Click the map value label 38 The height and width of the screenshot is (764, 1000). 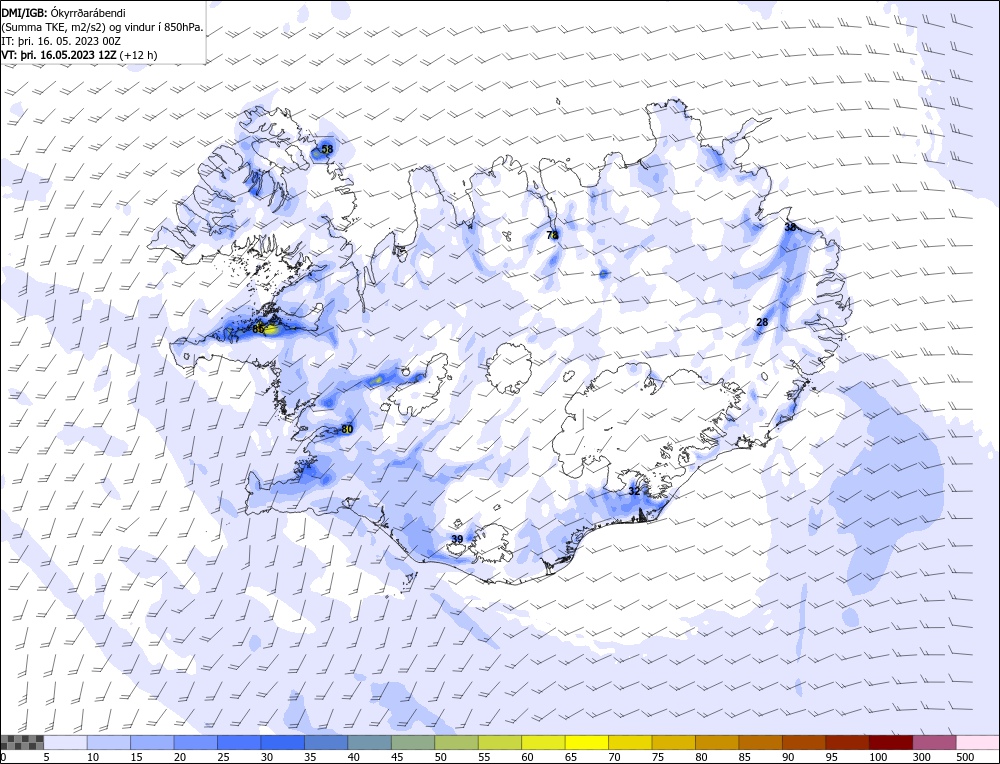tap(790, 227)
